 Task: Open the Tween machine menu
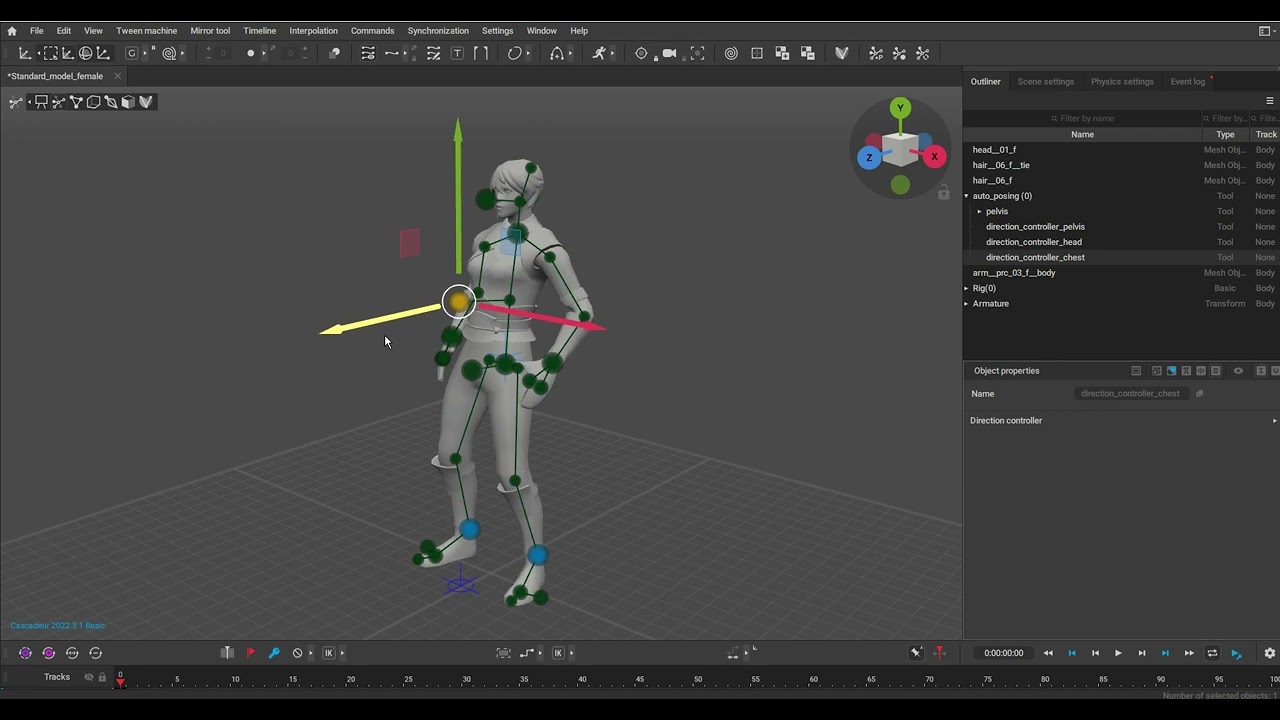click(x=146, y=31)
